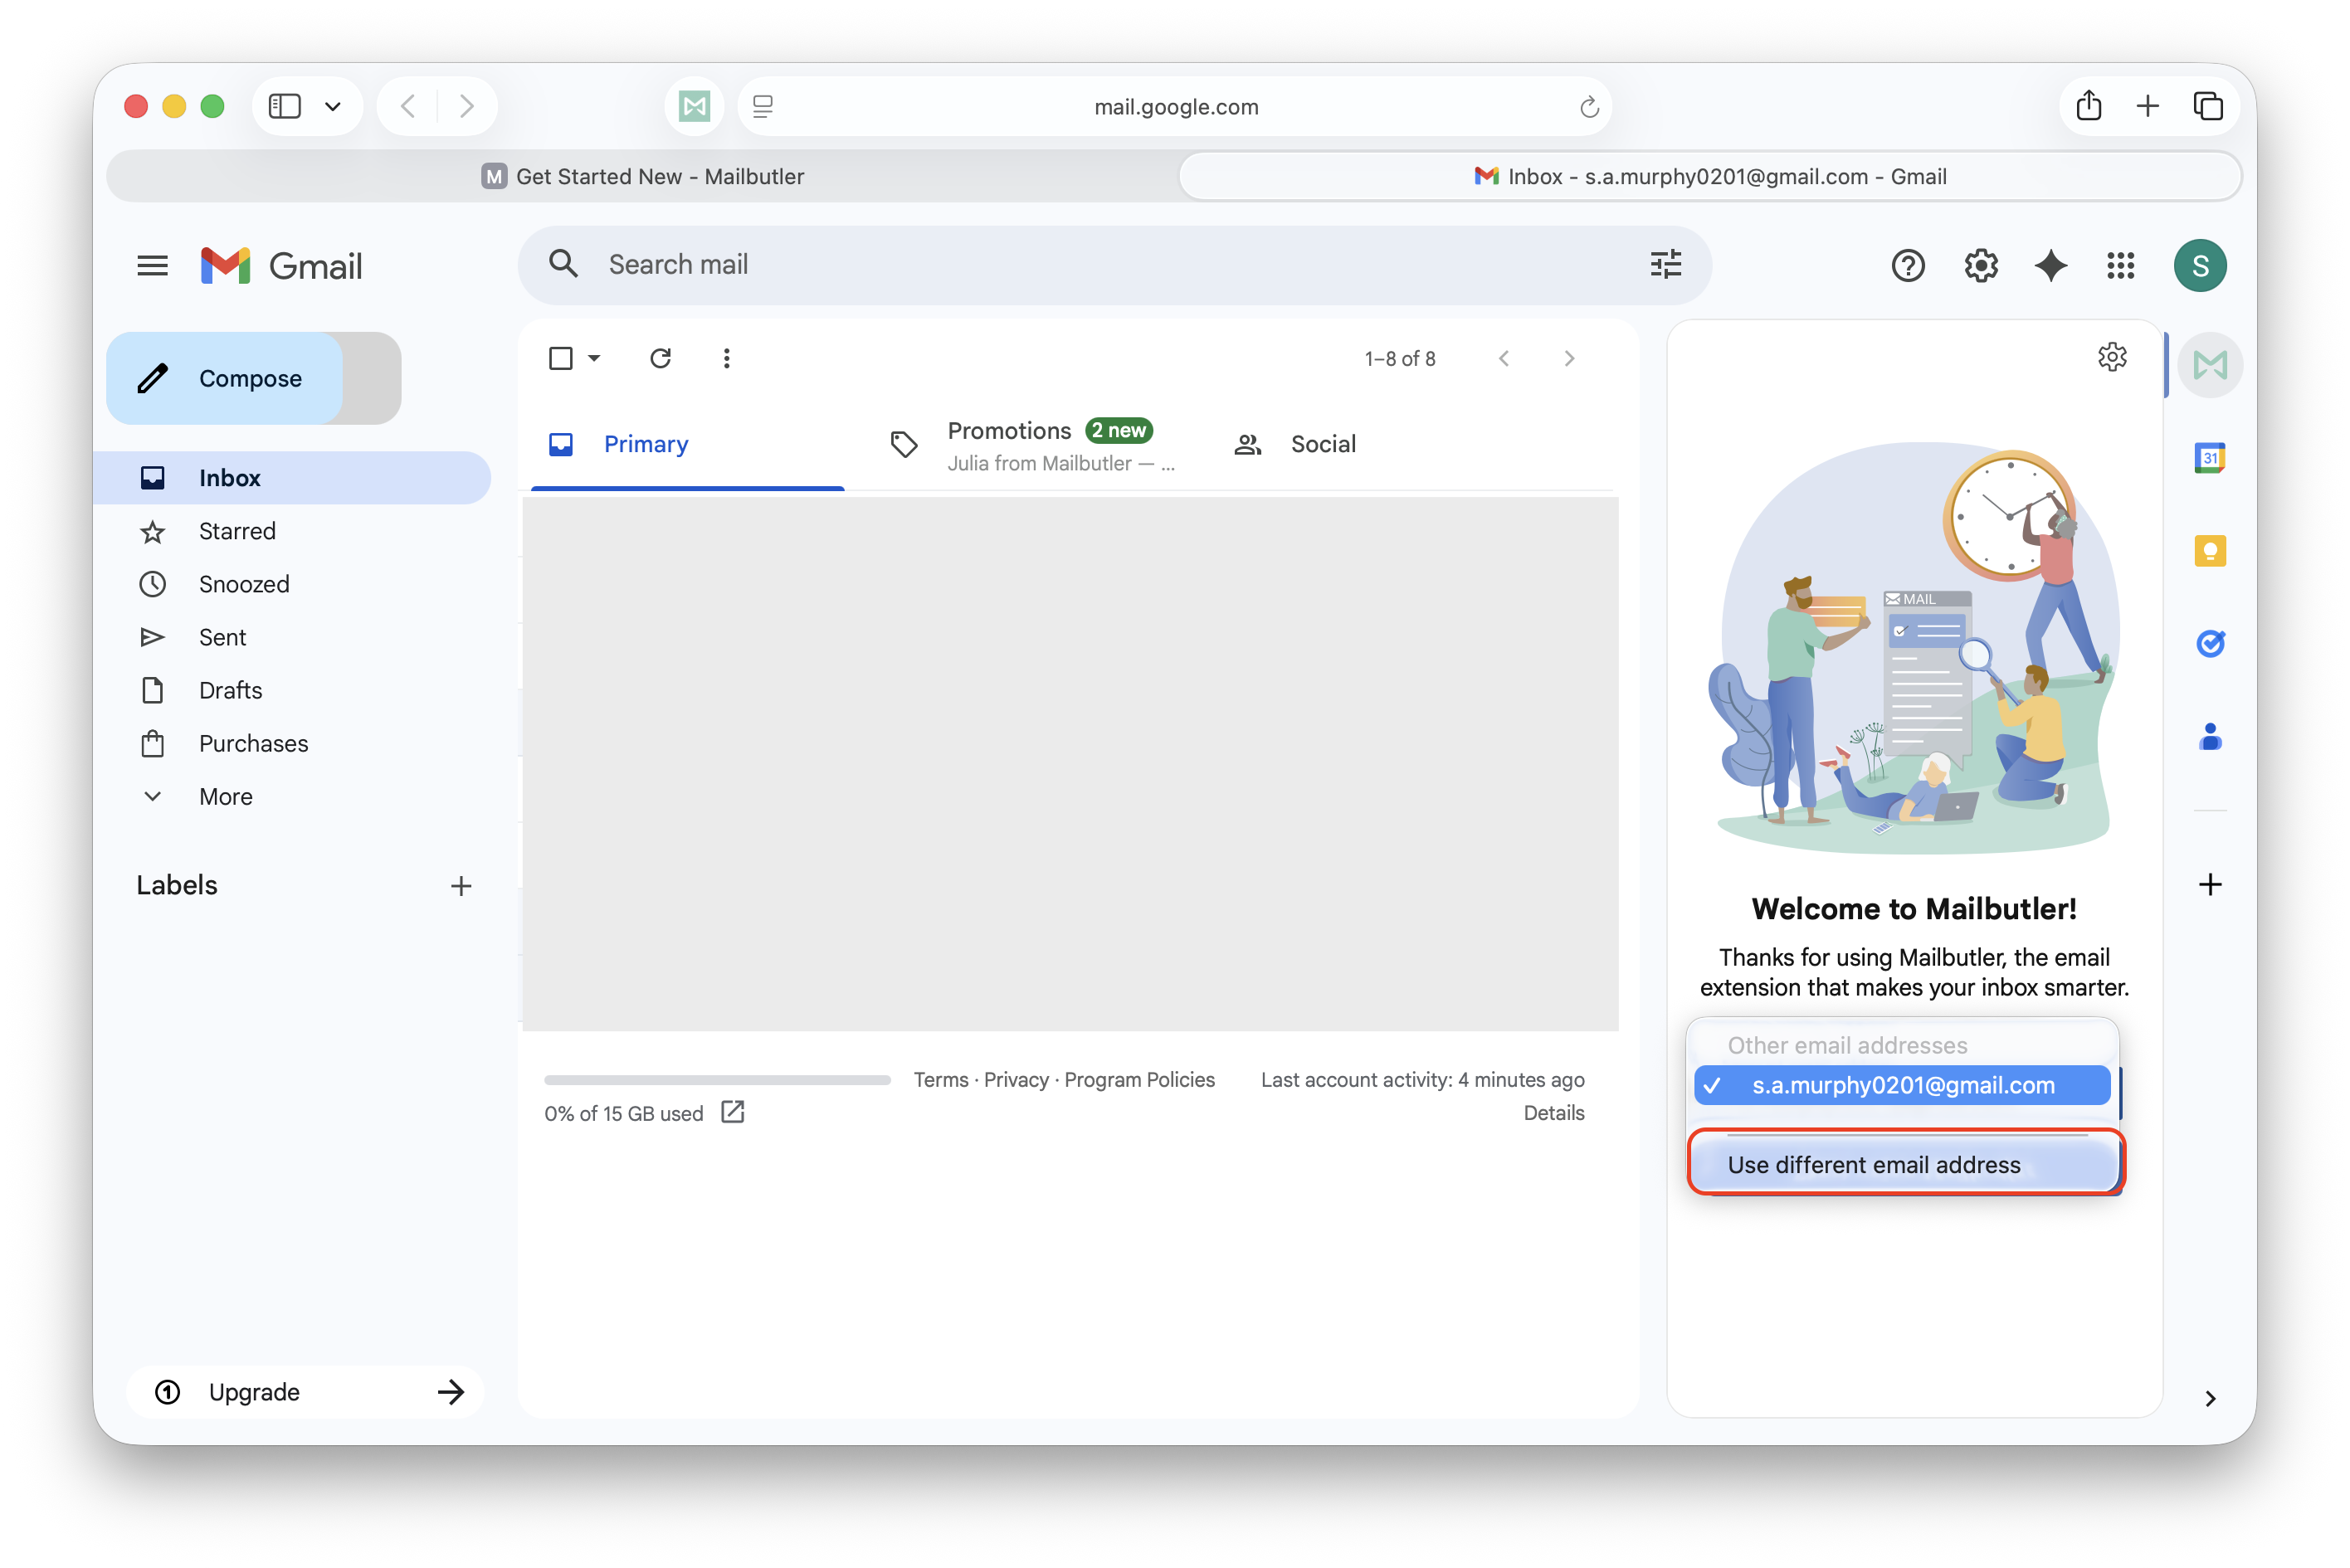Open Google Tasks side panel icon
2350x1568 pixels.
(x=2209, y=643)
